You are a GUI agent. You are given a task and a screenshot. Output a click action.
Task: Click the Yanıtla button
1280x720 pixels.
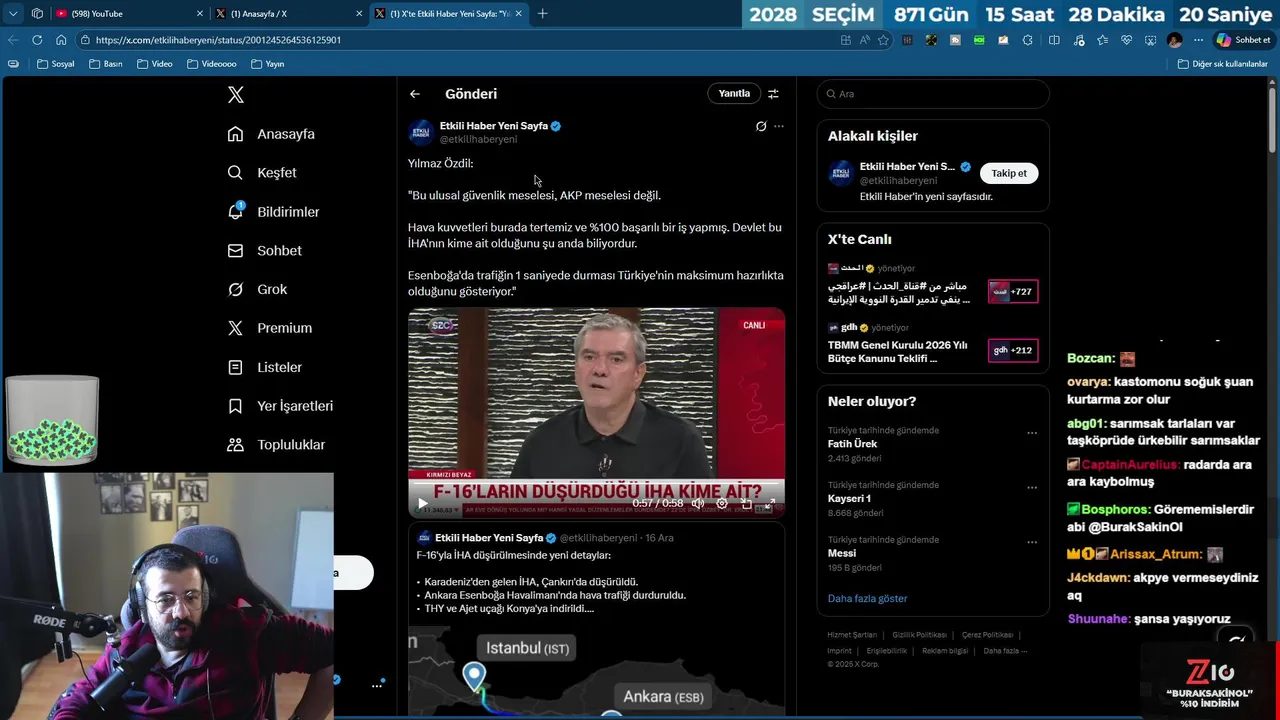click(734, 93)
